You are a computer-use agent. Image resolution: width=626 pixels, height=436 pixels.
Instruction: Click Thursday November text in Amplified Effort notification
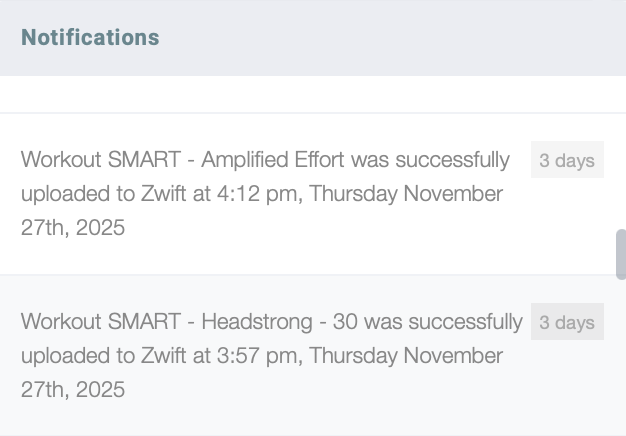tap(406, 194)
